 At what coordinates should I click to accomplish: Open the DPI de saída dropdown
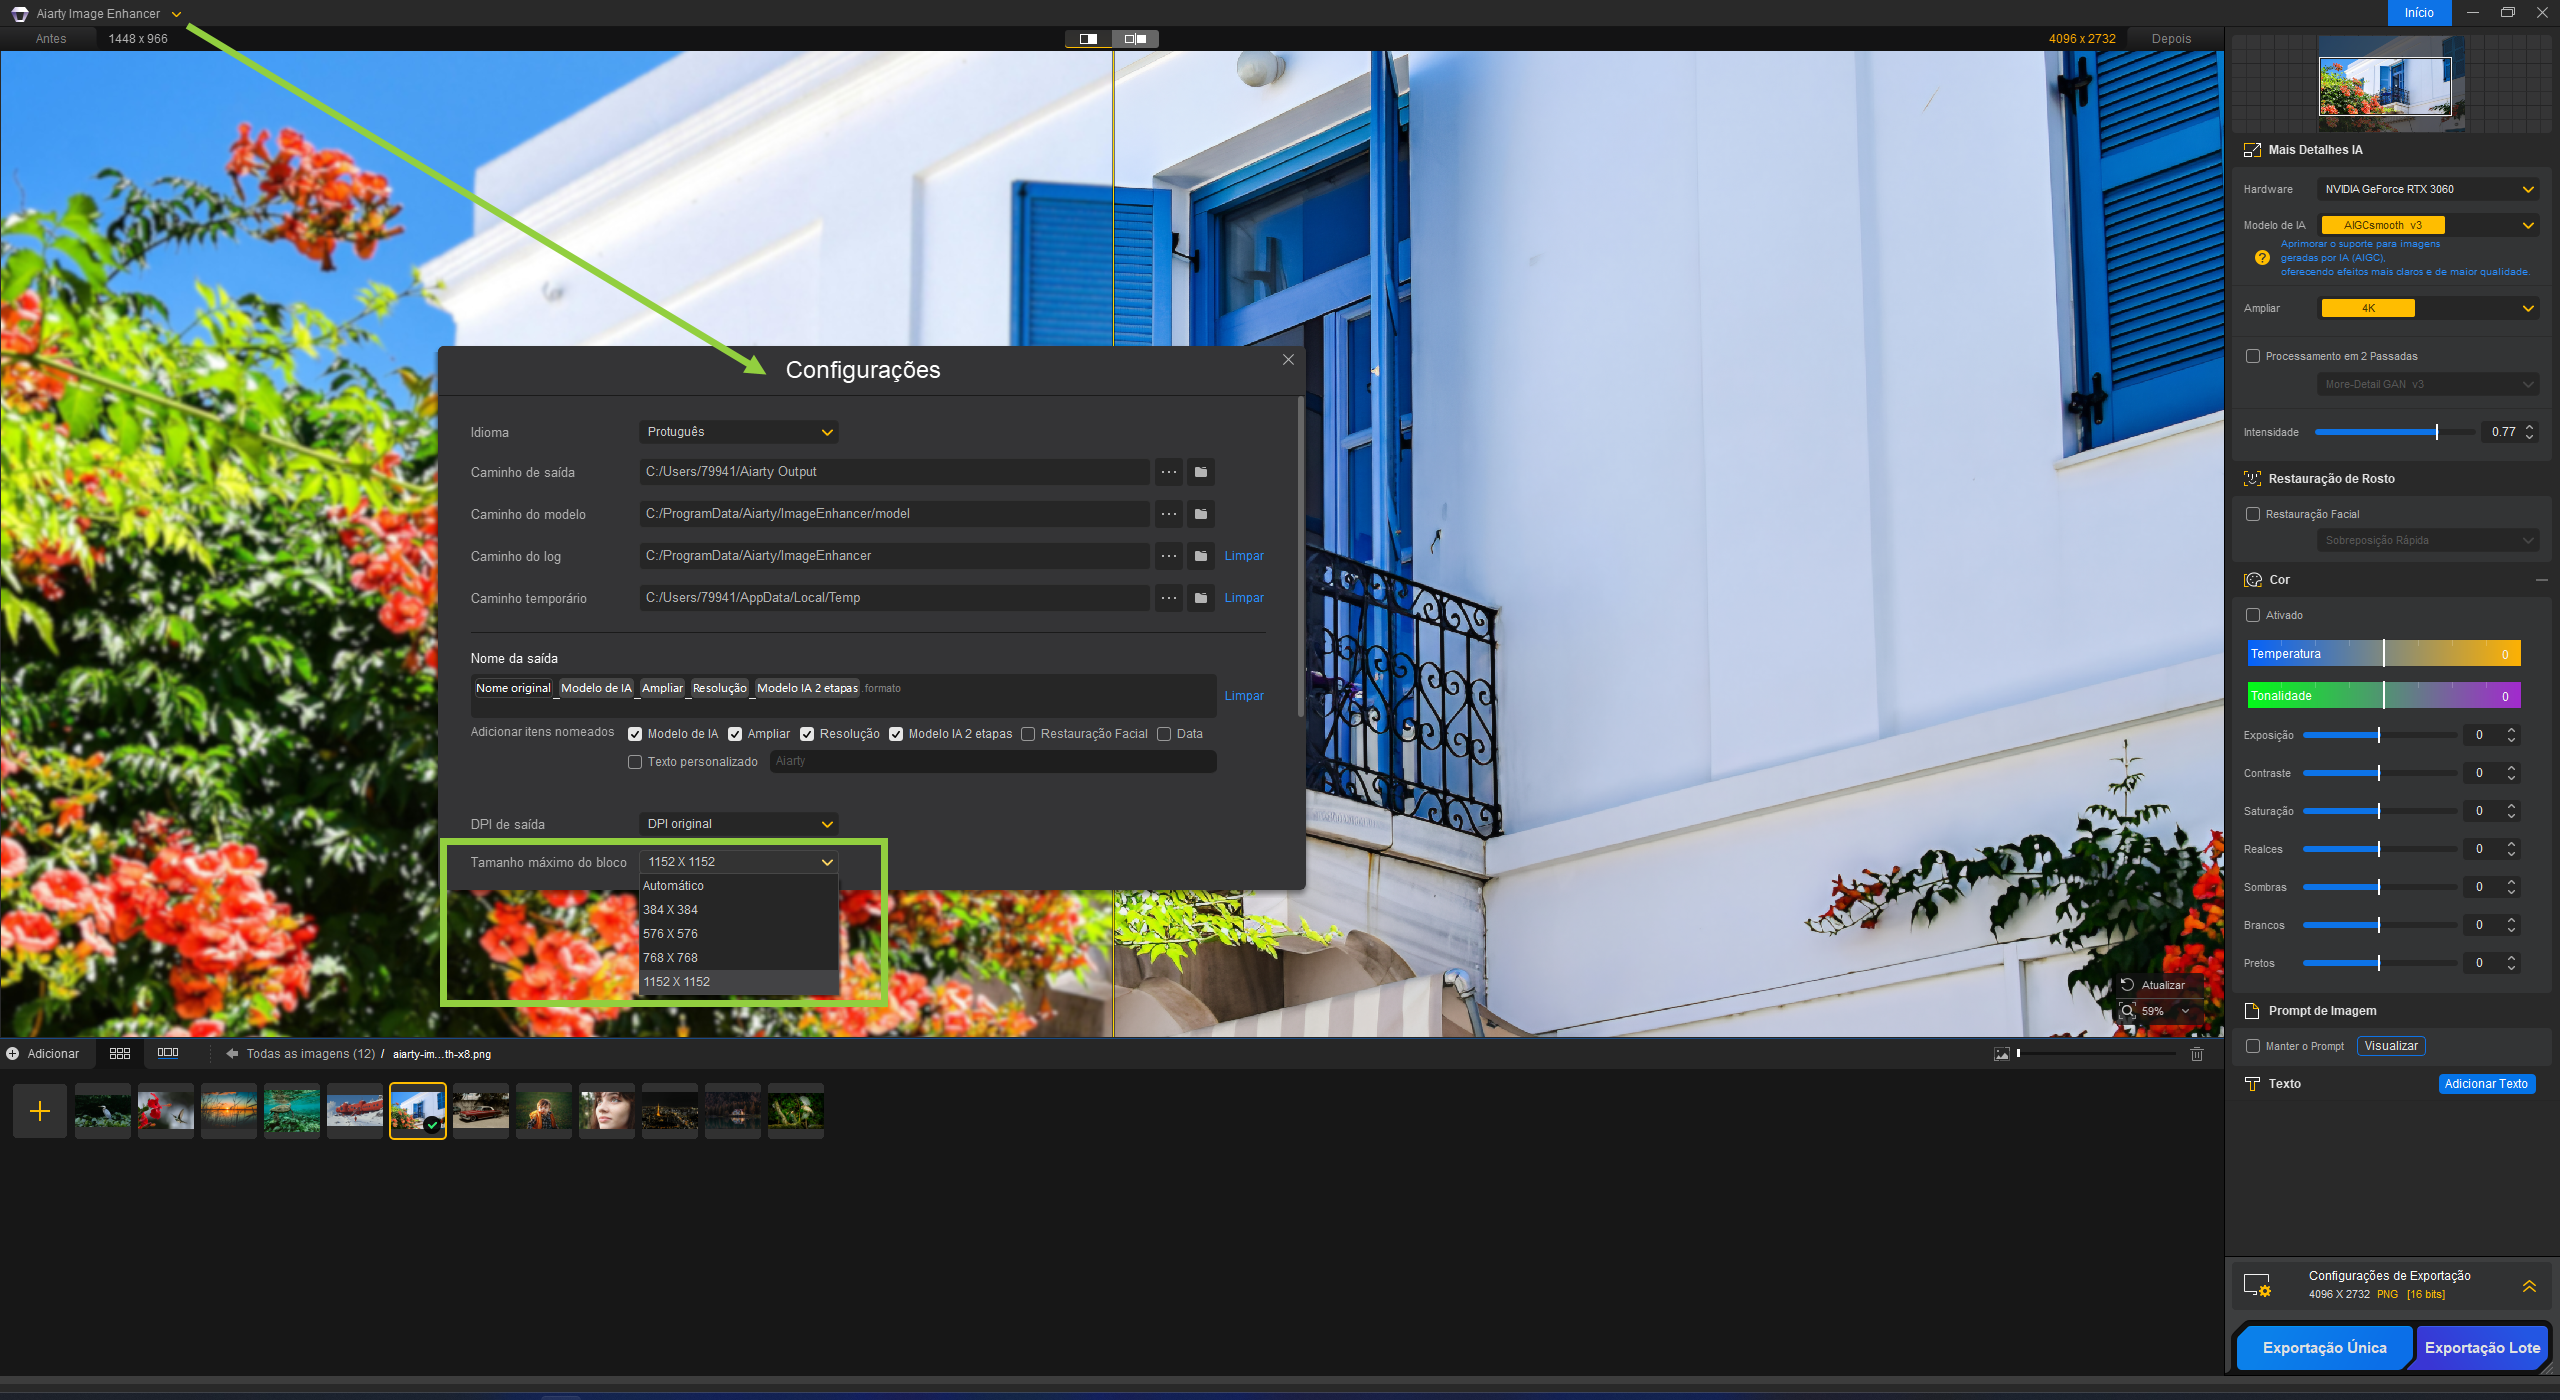click(x=738, y=824)
